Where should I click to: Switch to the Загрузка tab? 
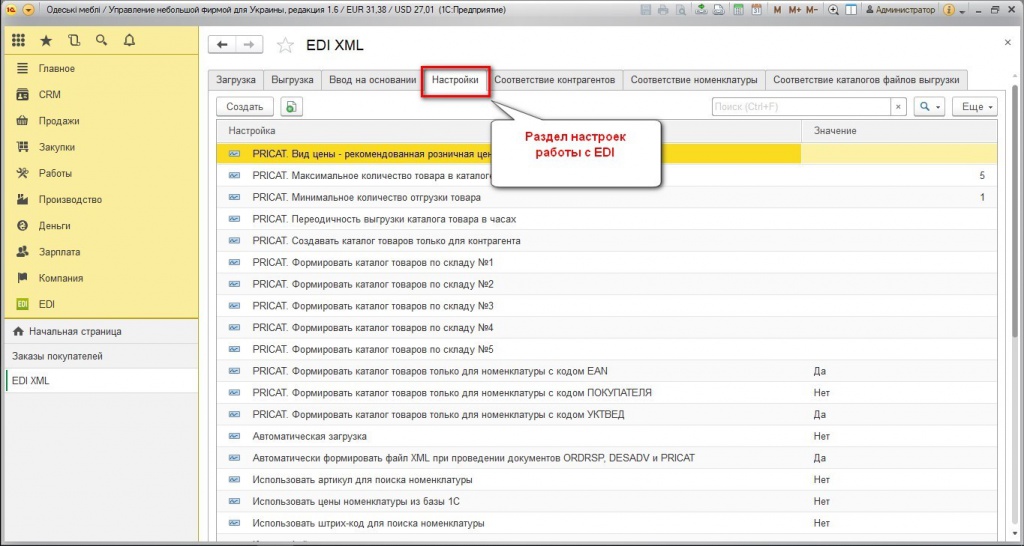[236, 80]
